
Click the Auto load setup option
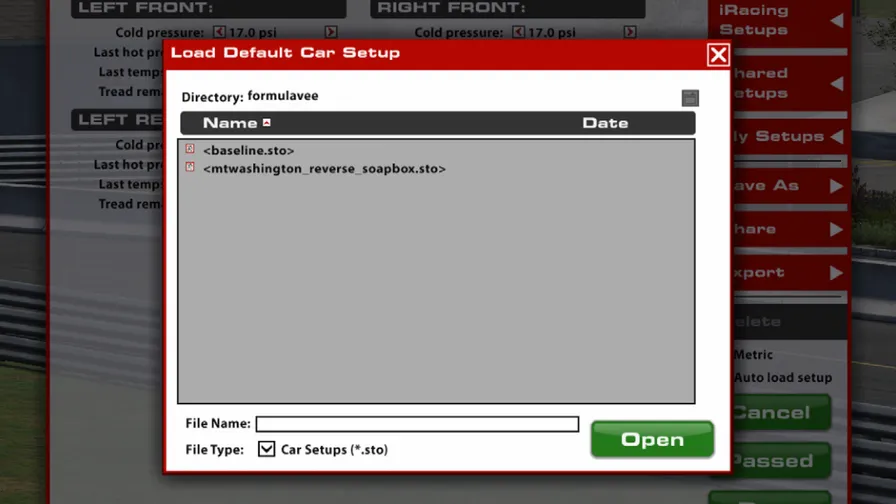click(x=783, y=378)
